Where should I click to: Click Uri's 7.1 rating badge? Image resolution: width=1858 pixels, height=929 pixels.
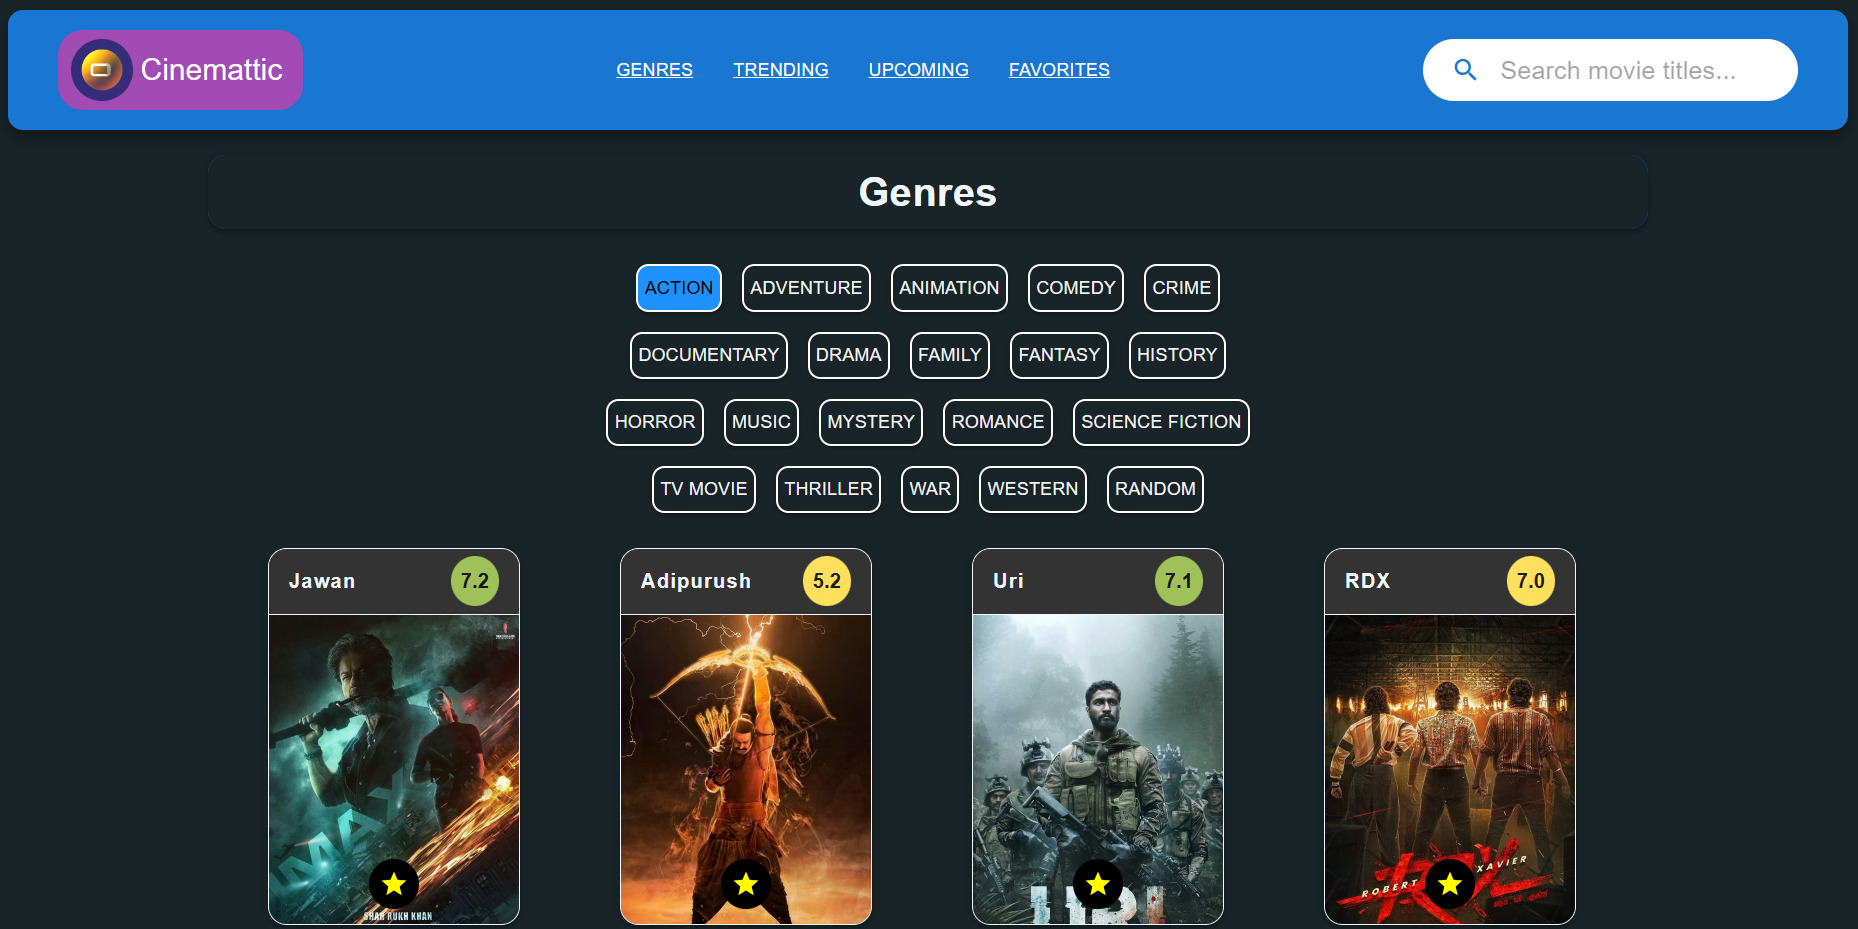click(1179, 581)
